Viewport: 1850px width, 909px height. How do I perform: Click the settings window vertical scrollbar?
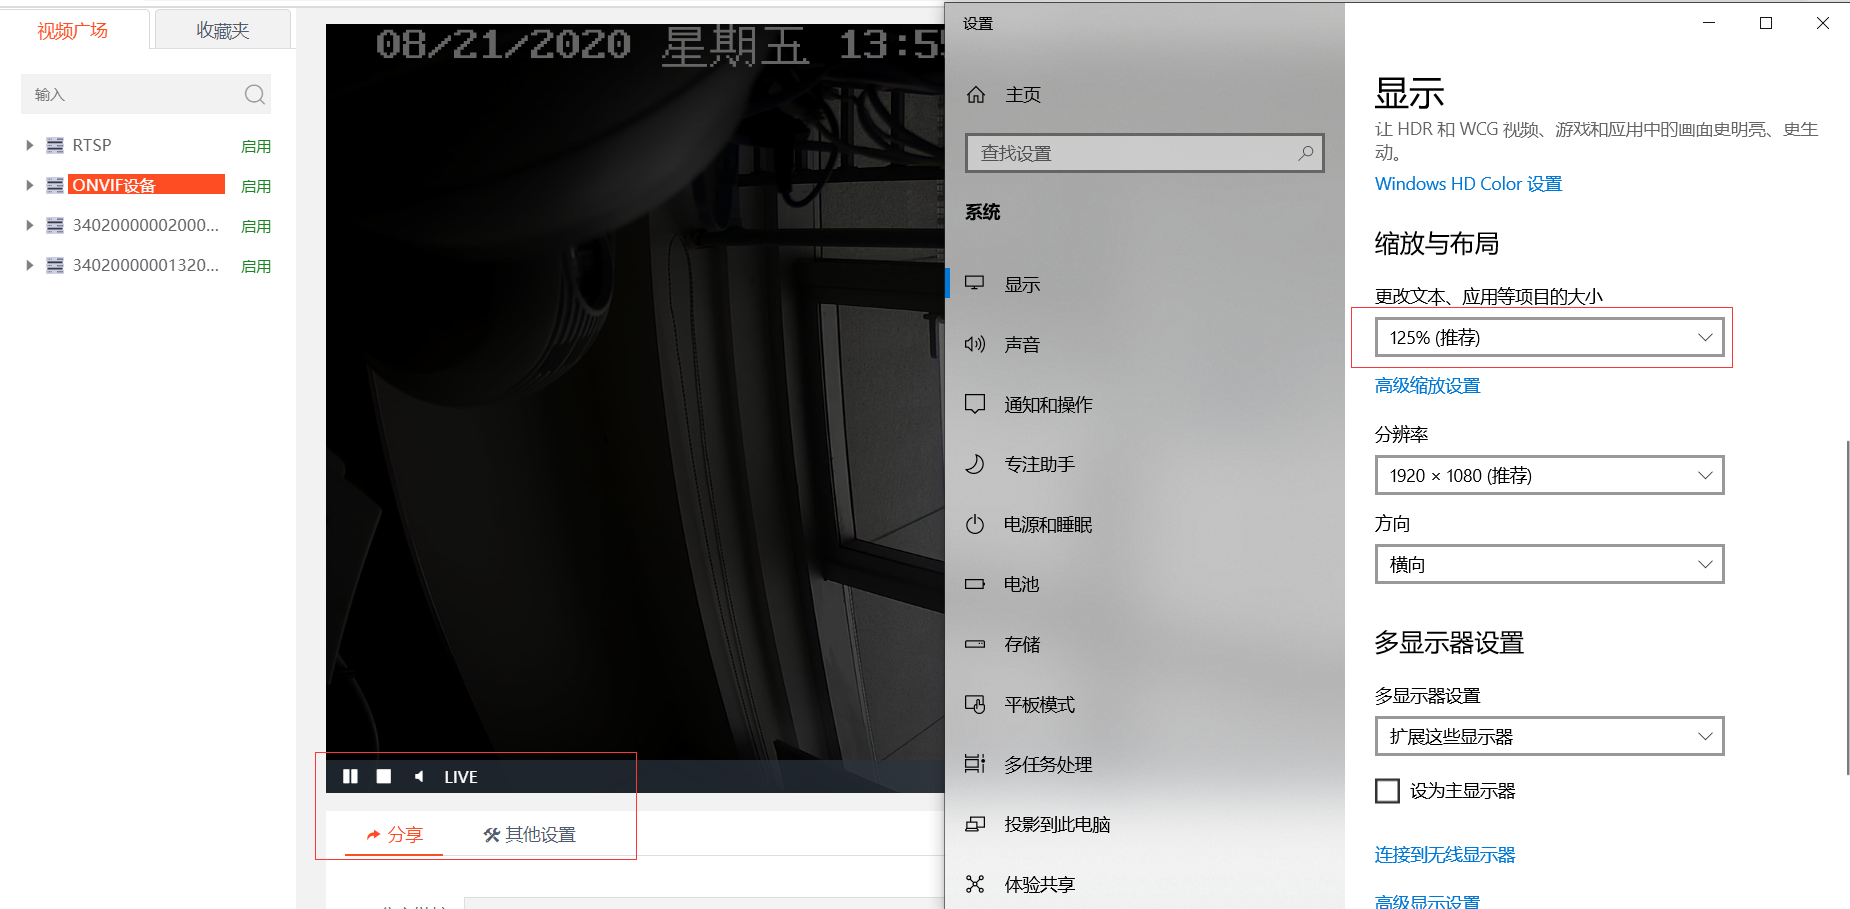[x=1846, y=607]
